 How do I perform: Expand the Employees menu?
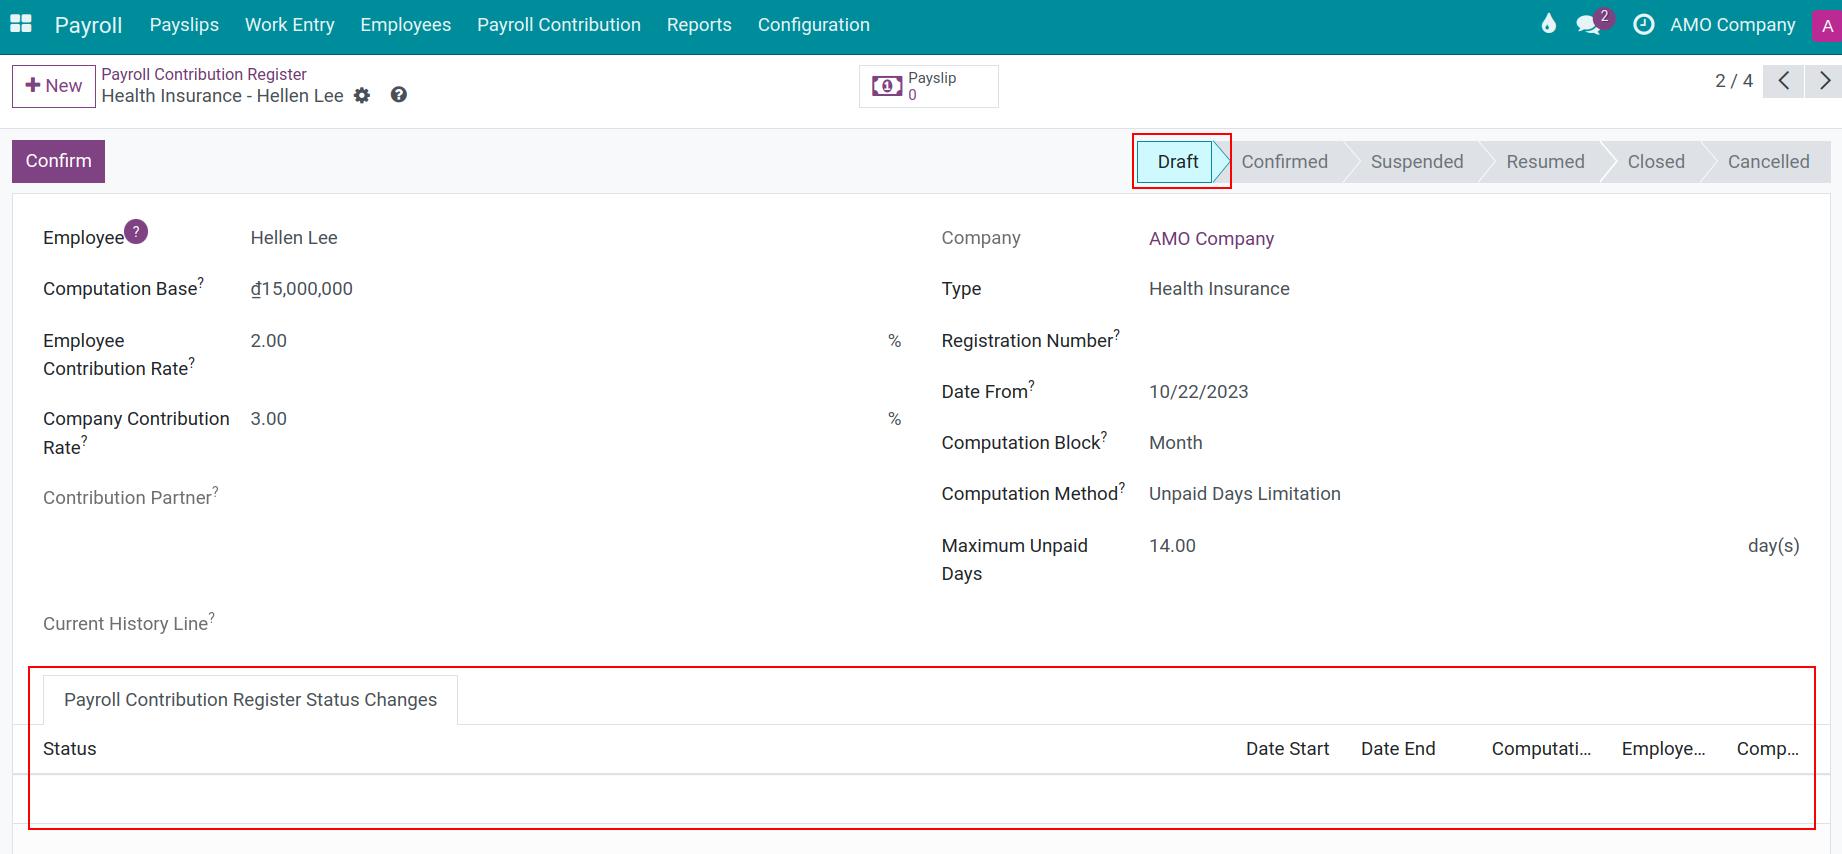(x=405, y=25)
